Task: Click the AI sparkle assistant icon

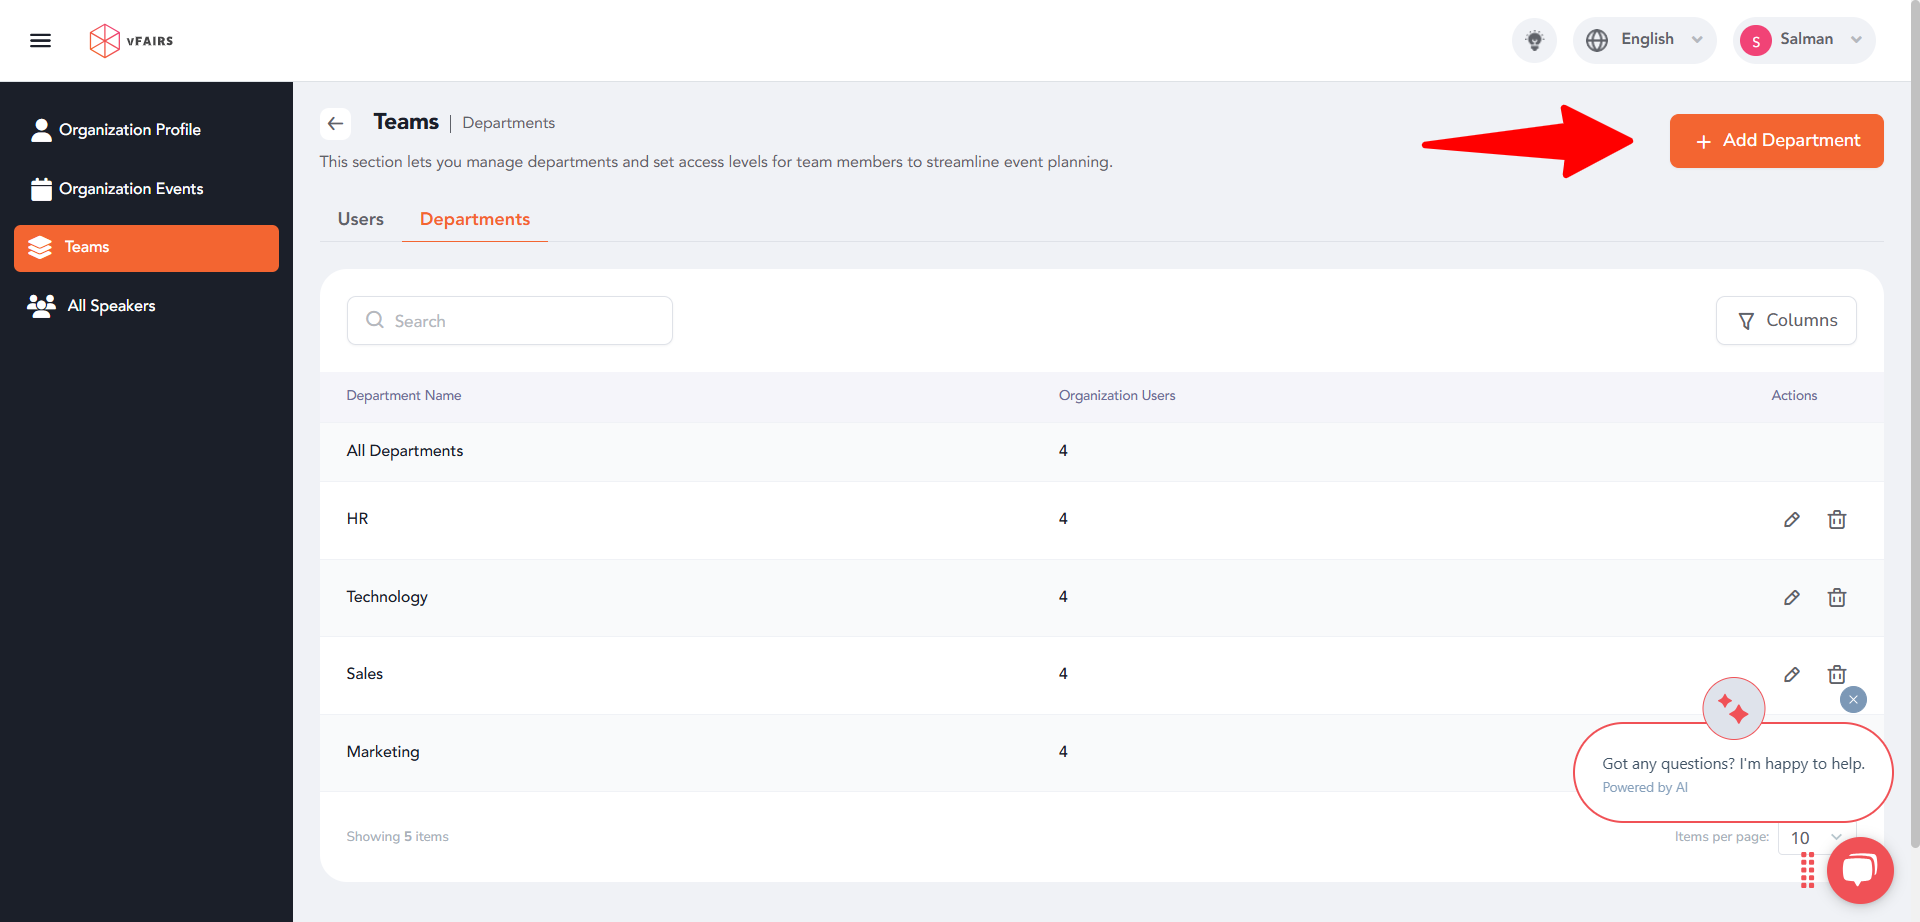Action: tap(1733, 708)
